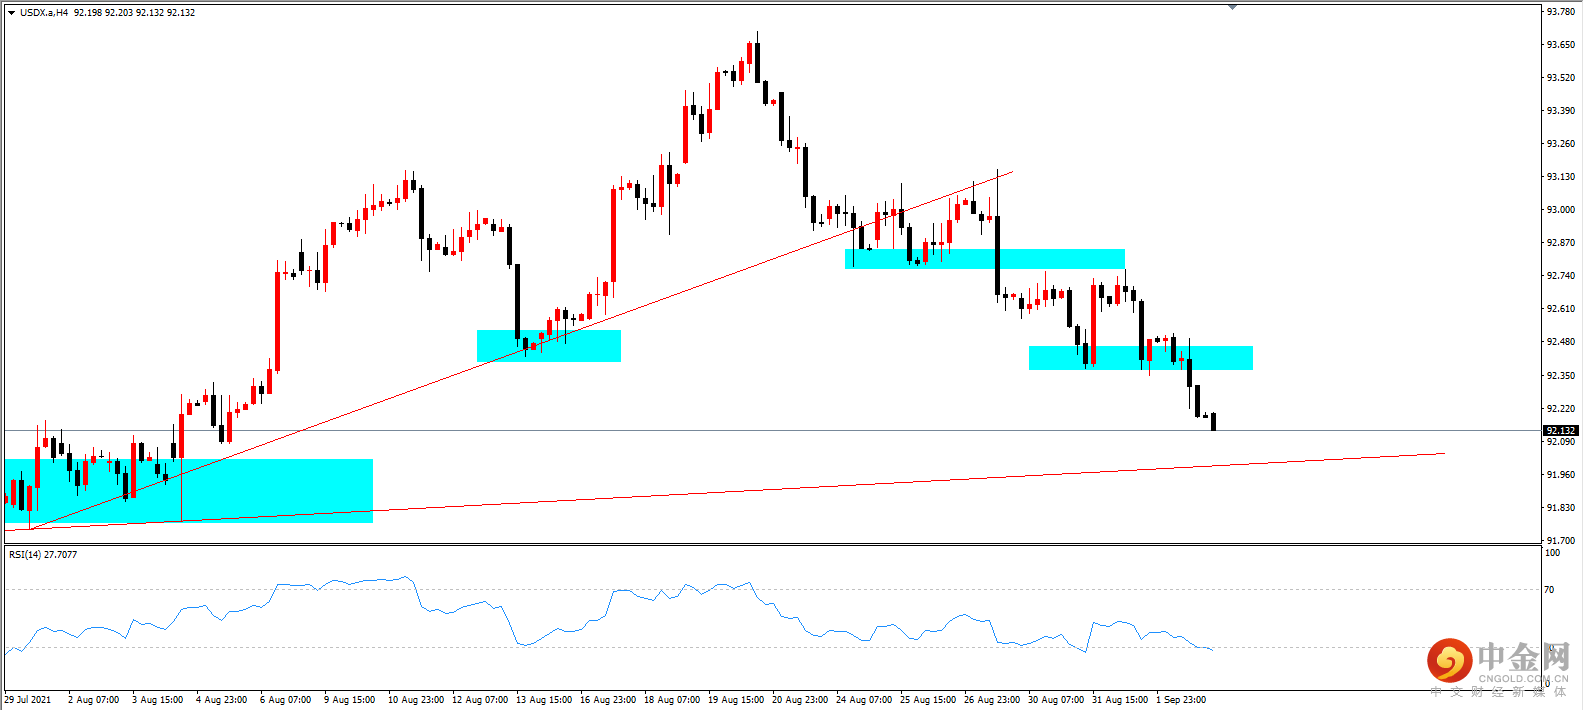Select the cyan rectangle near 92.80 level

click(x=985, y=259)
